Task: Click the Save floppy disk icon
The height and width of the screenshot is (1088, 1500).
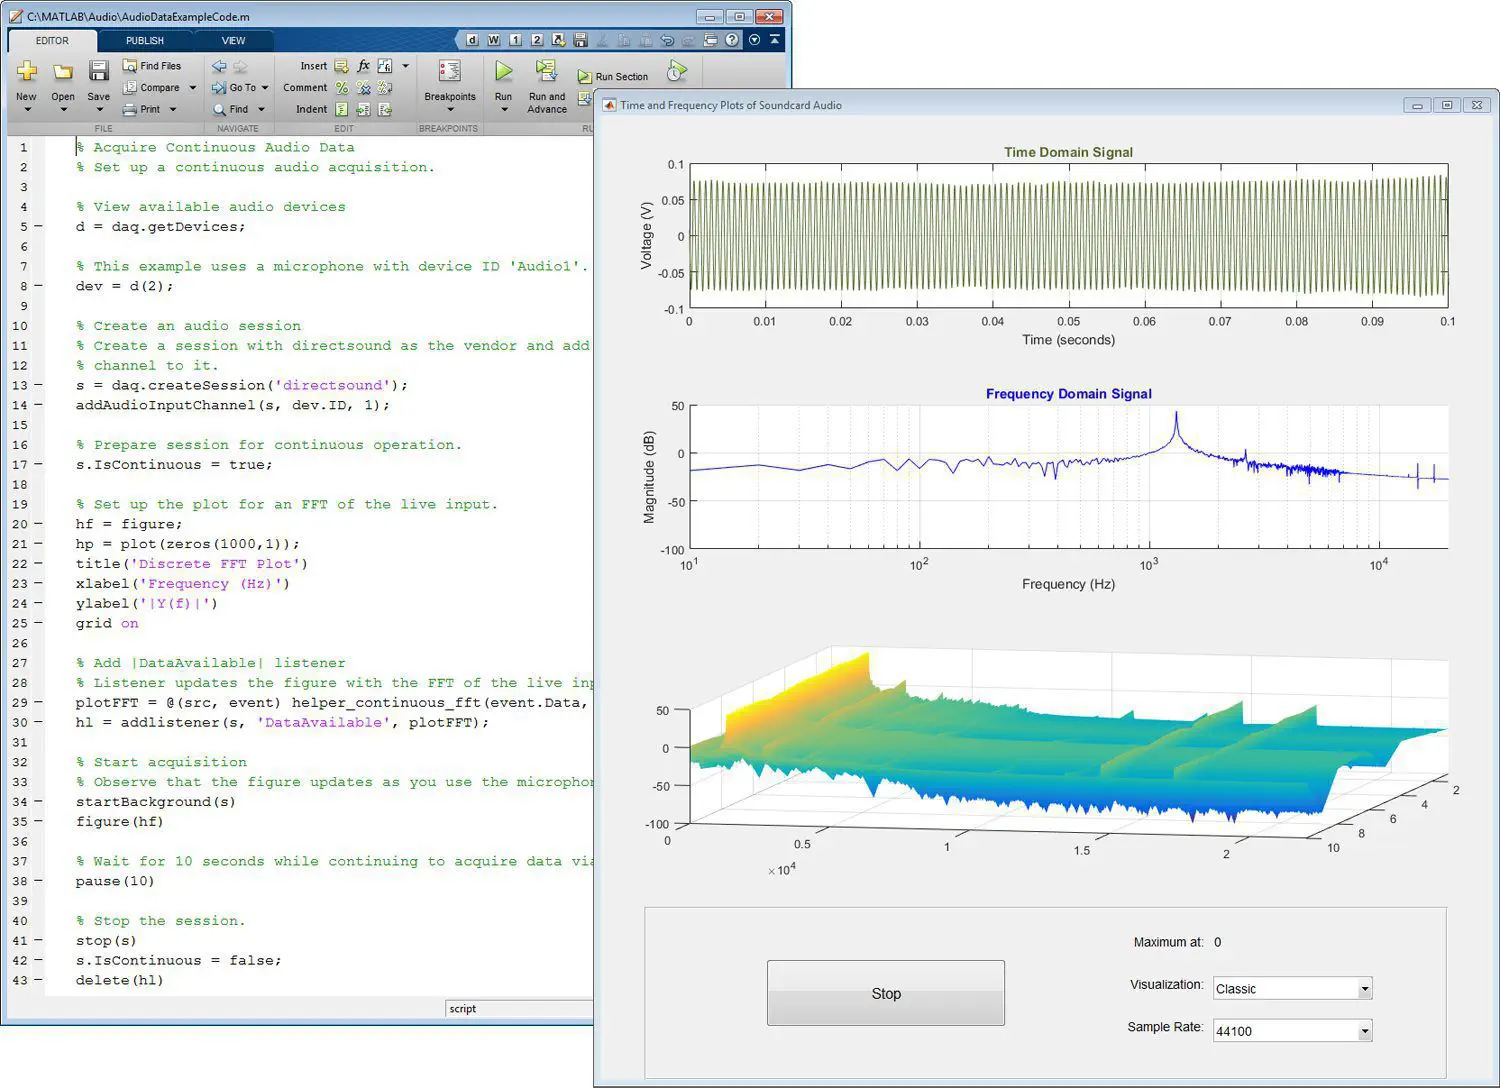Action: pos(98,71)
